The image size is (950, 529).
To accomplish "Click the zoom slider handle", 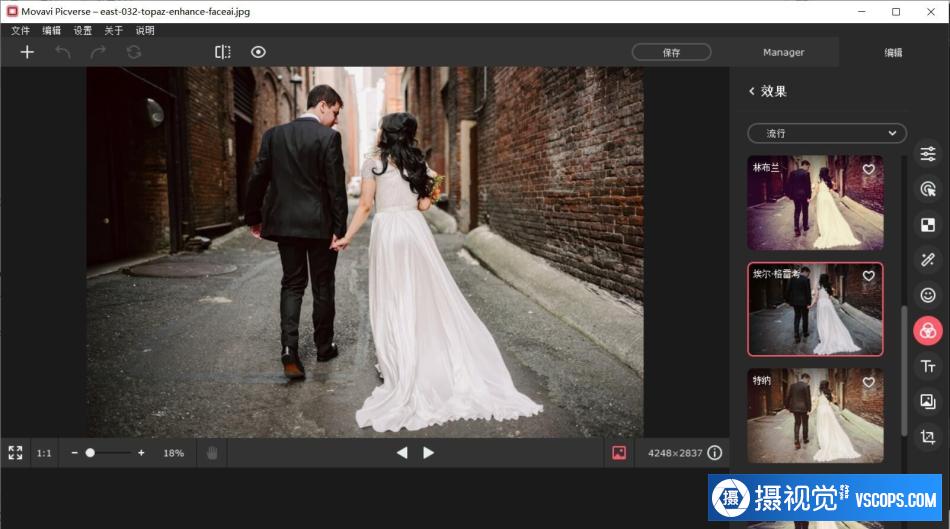I will [90, 453].
